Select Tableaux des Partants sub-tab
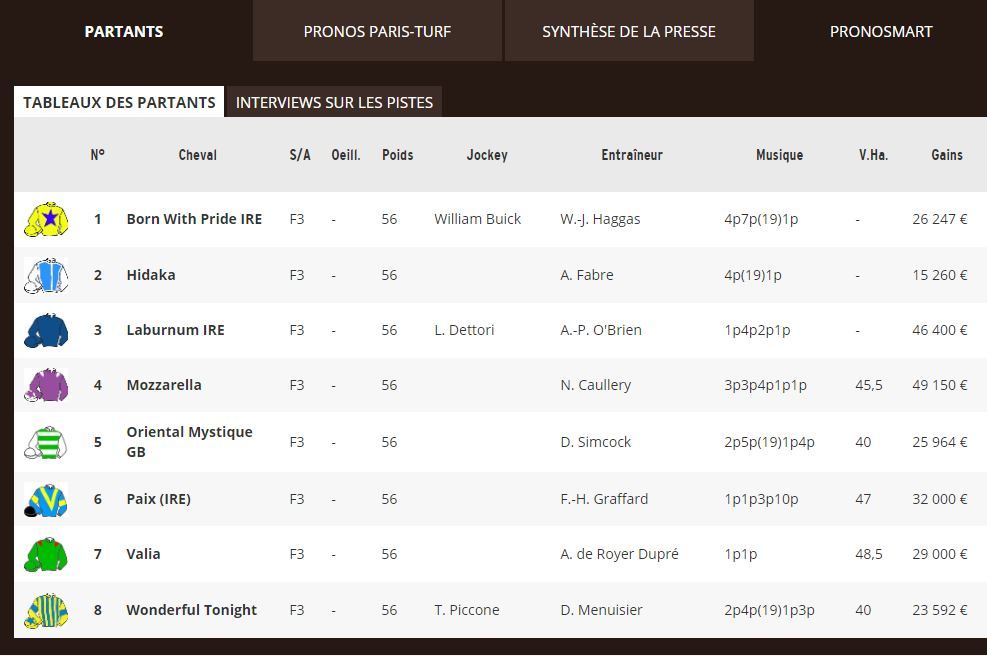Screen dimensions: 987x656 [x=119, y=102]
